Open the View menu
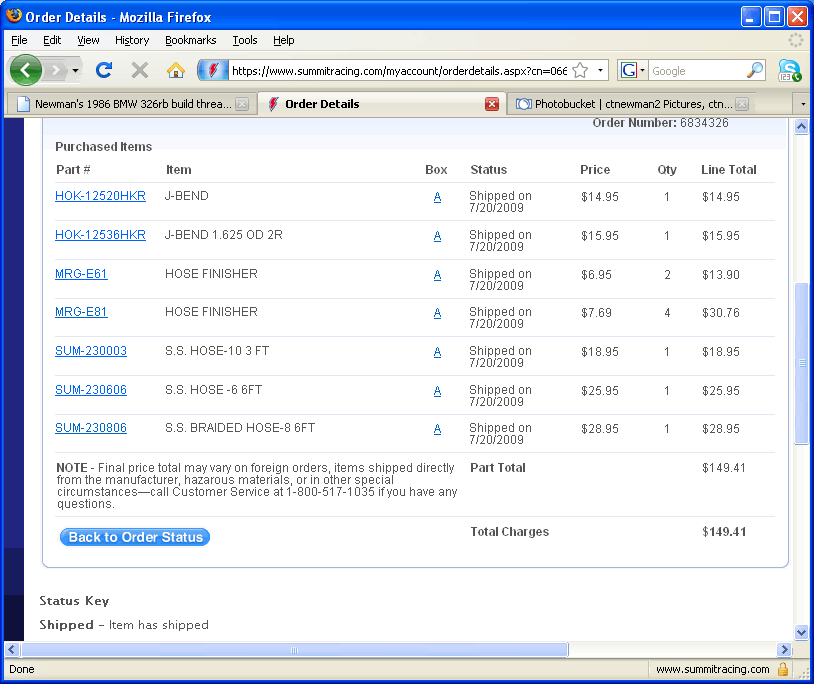Image resolution: width=814 pixels, height=684 pixels. 88,40
